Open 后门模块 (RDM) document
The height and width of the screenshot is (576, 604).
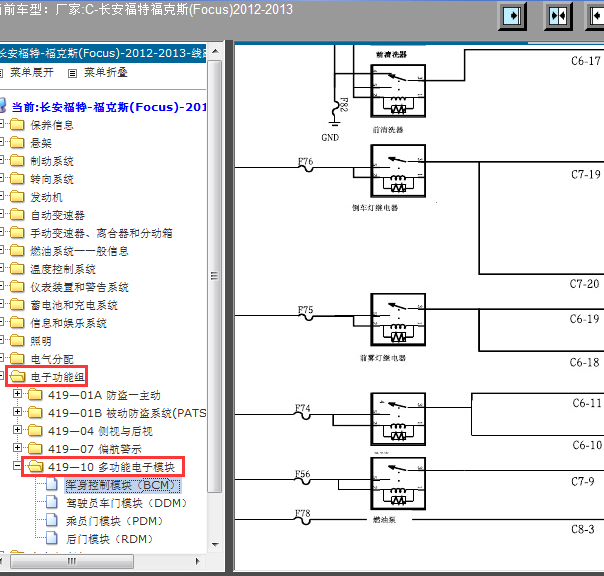coord(109,539)
